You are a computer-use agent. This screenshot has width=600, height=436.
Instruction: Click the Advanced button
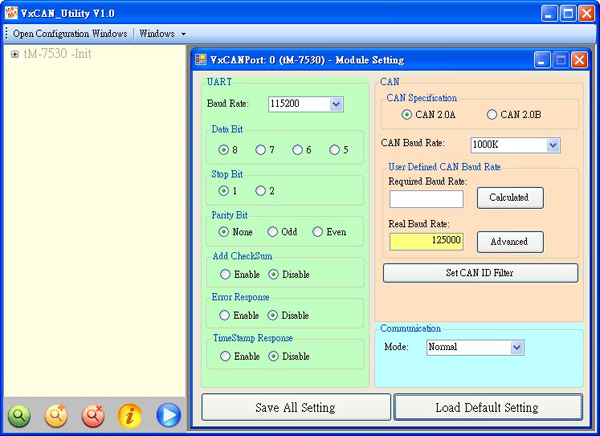click(x=510, y=242)
